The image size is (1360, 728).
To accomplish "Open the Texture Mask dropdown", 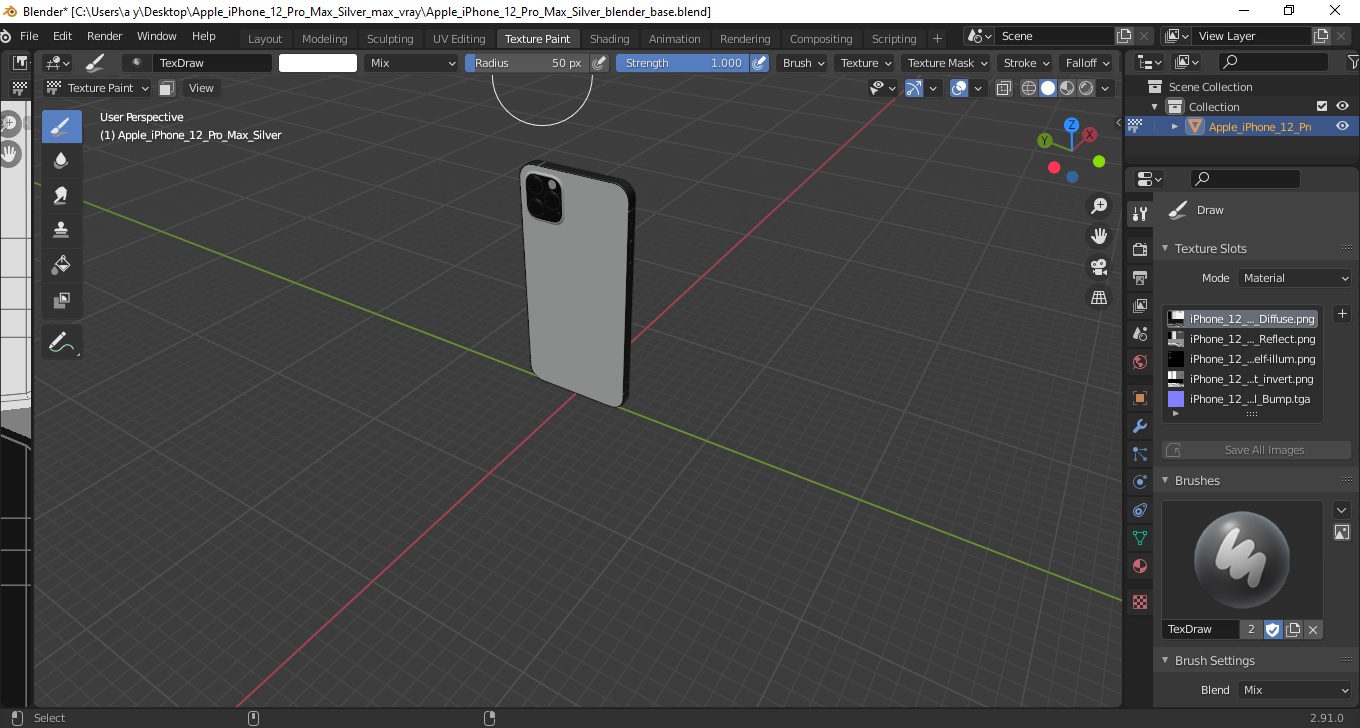I will [x=946, y=63].
